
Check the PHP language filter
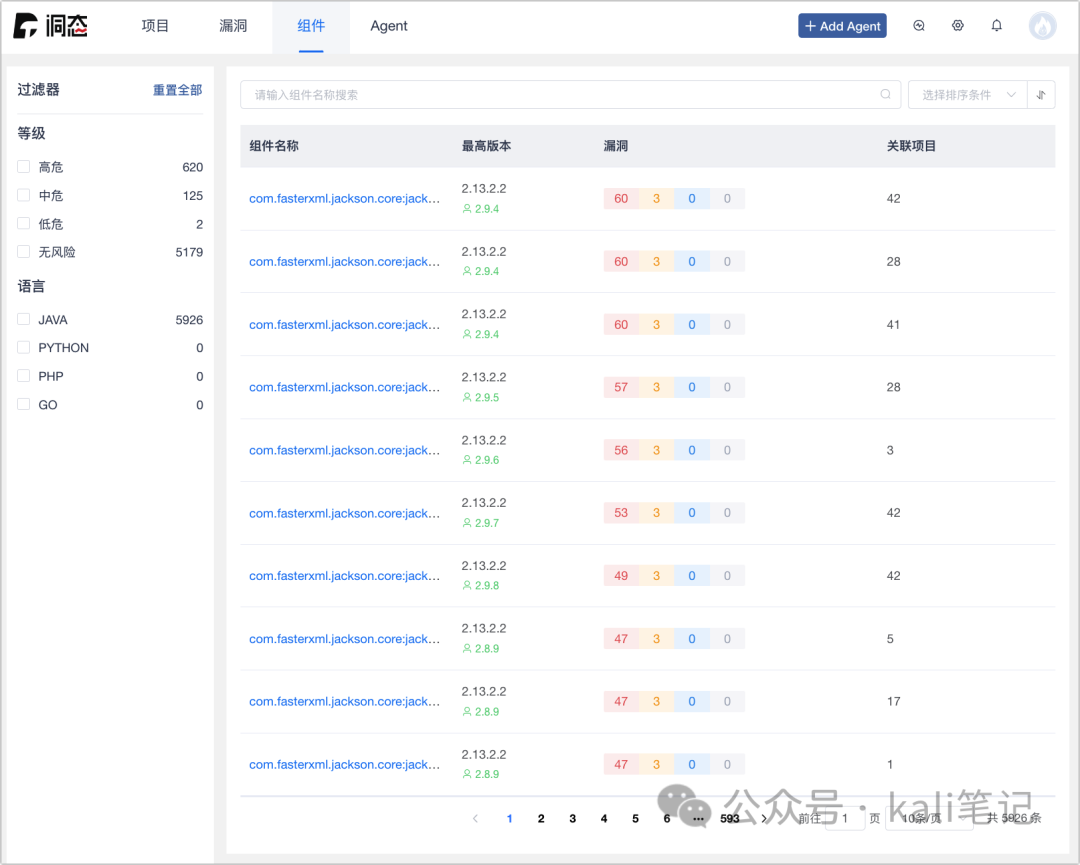(x=23, y=376)
